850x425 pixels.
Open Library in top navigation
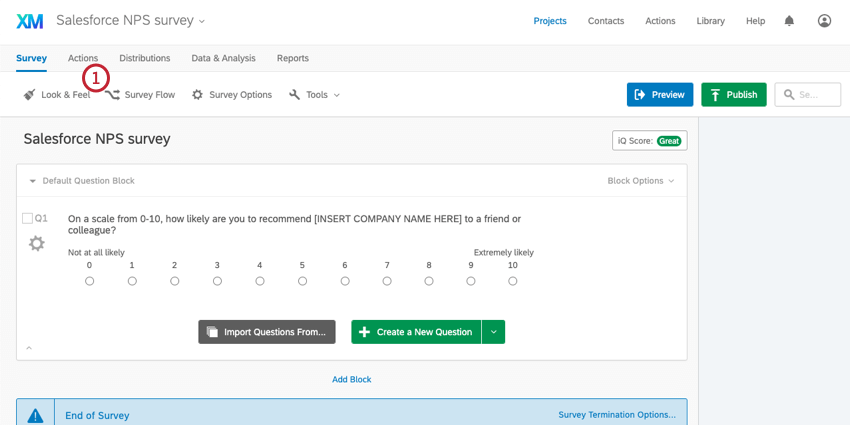click(711, 21)
